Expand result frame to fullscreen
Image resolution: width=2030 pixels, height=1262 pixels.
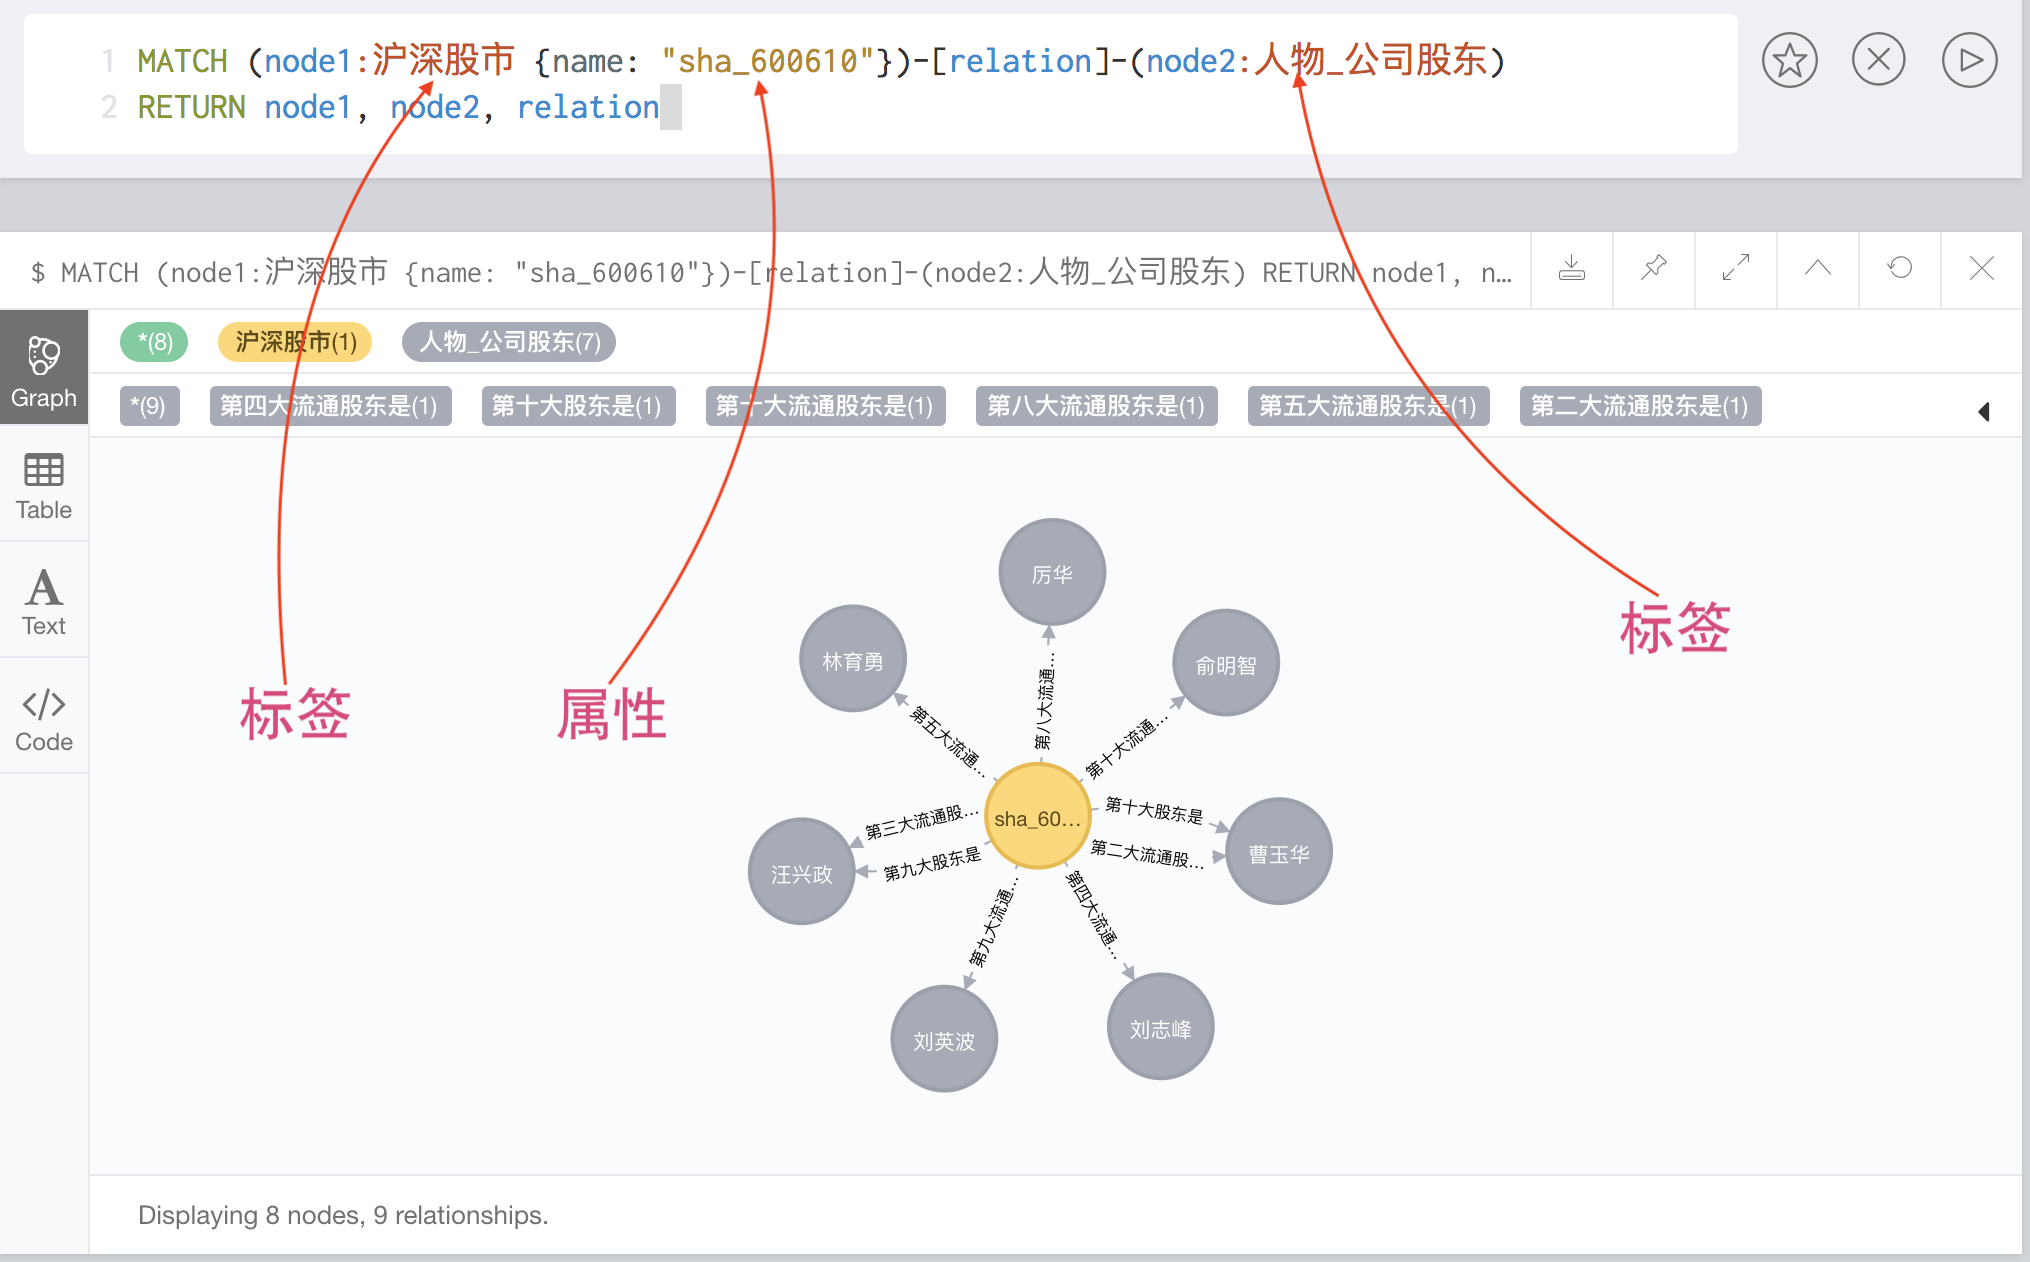(x=1736, y=269)
